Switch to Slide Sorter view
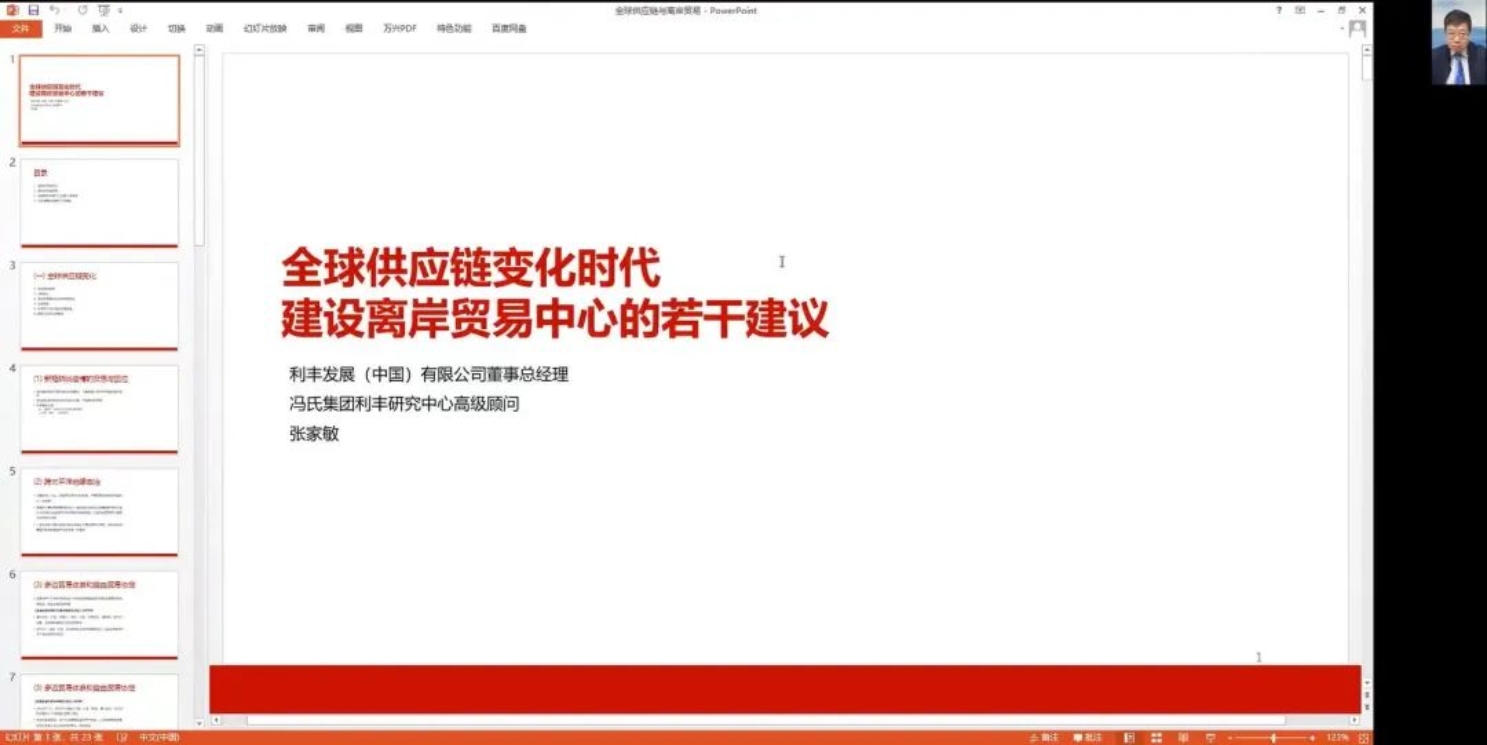 tap(1156, 738)
